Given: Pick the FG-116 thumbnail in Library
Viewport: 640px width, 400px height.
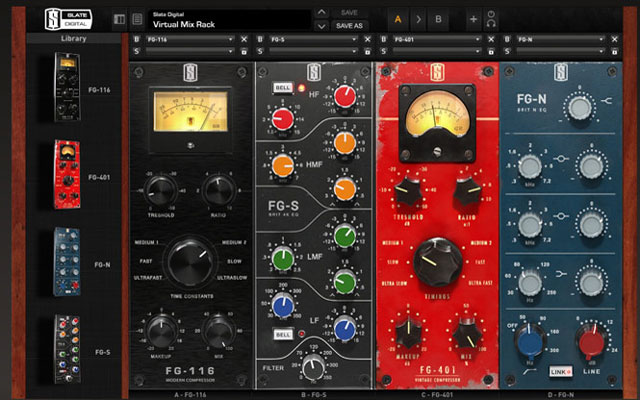Looking at the screenshot, I should click(x=67, y=87).
